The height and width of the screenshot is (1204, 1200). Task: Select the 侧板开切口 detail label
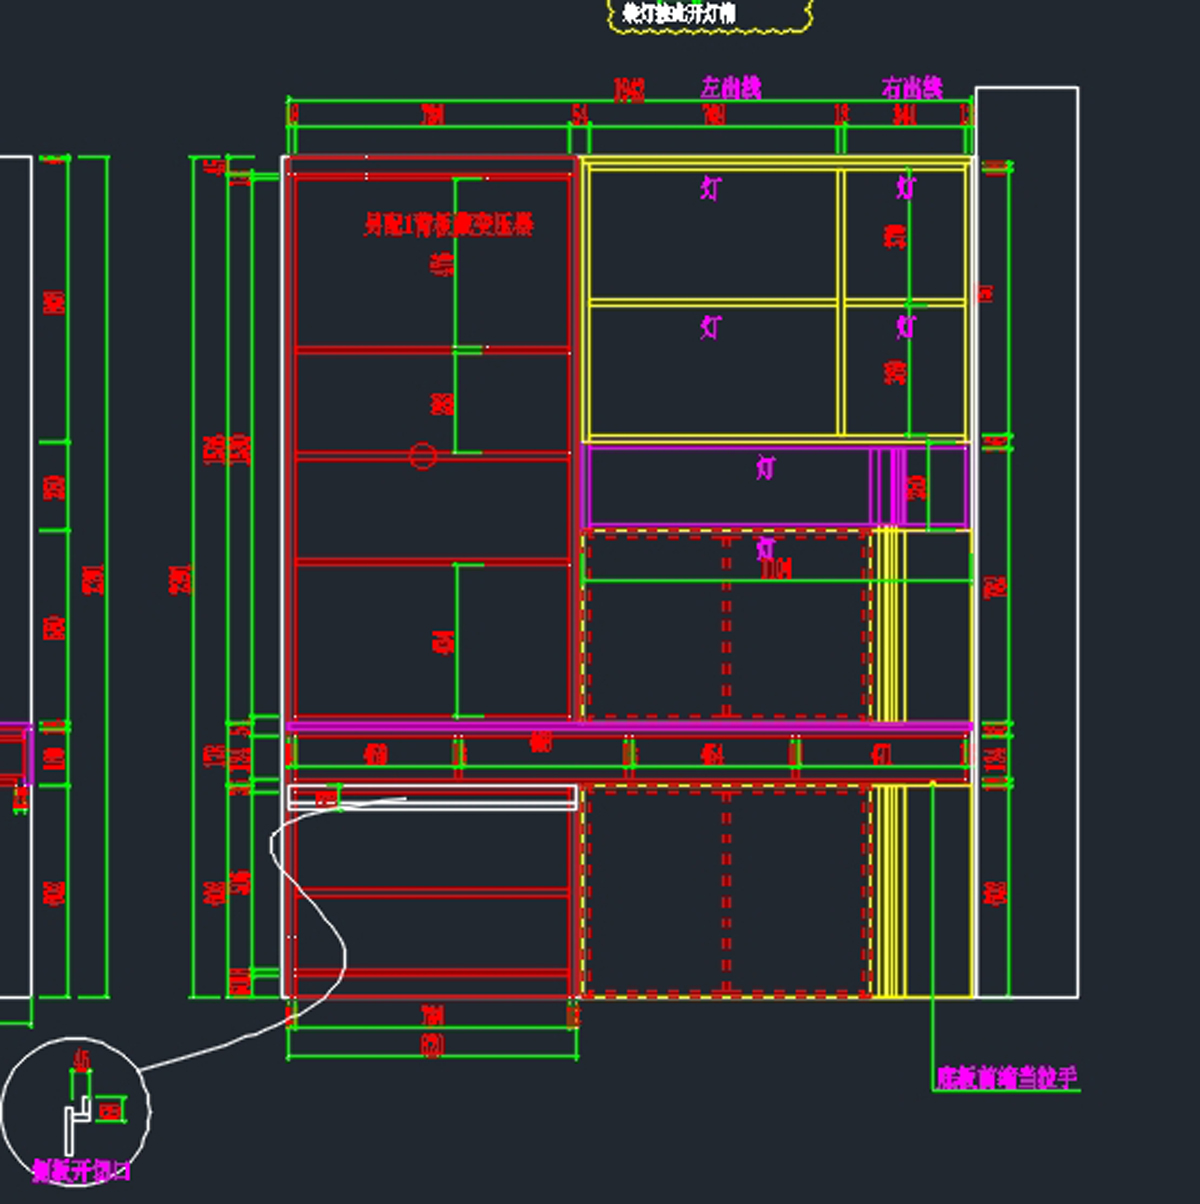pyautogui.click(x=82, y=1170)
